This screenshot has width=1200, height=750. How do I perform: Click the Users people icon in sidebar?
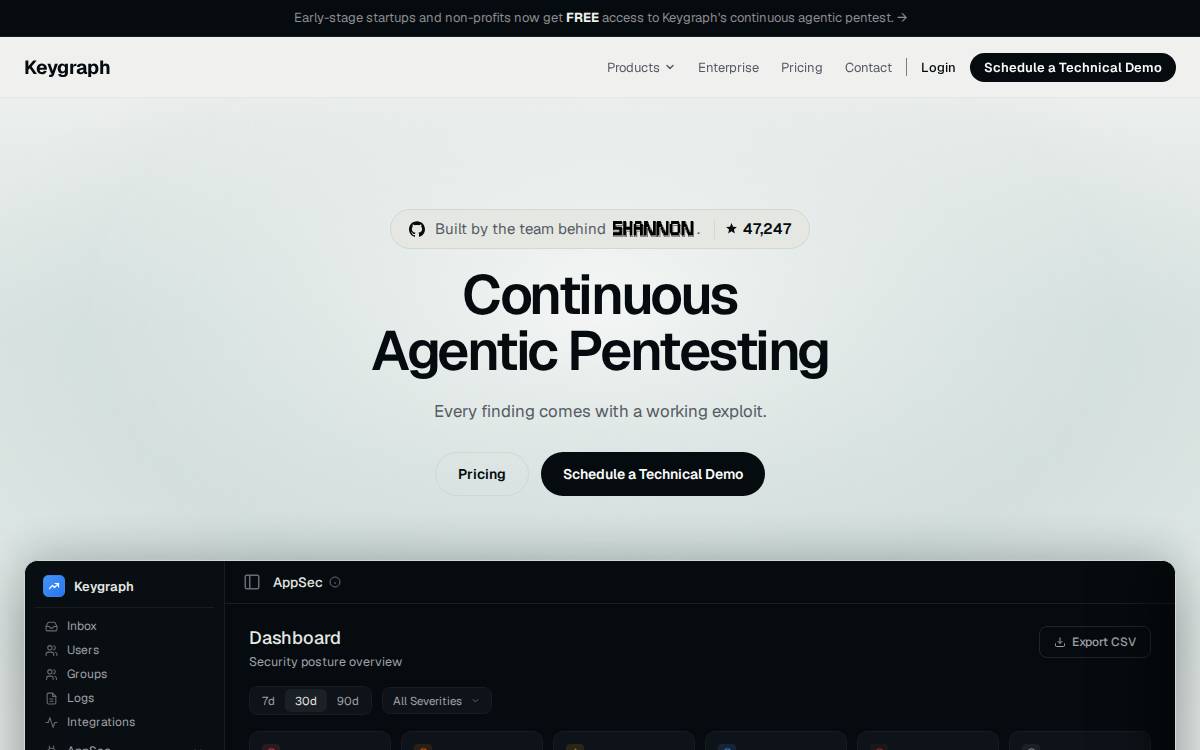[x=51, y=650]
